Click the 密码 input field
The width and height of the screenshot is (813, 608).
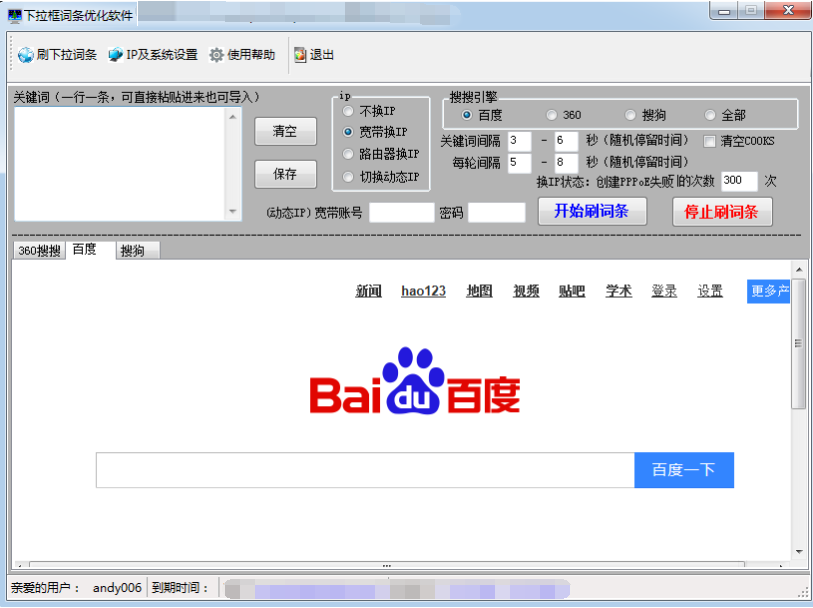tap(496, 213)
